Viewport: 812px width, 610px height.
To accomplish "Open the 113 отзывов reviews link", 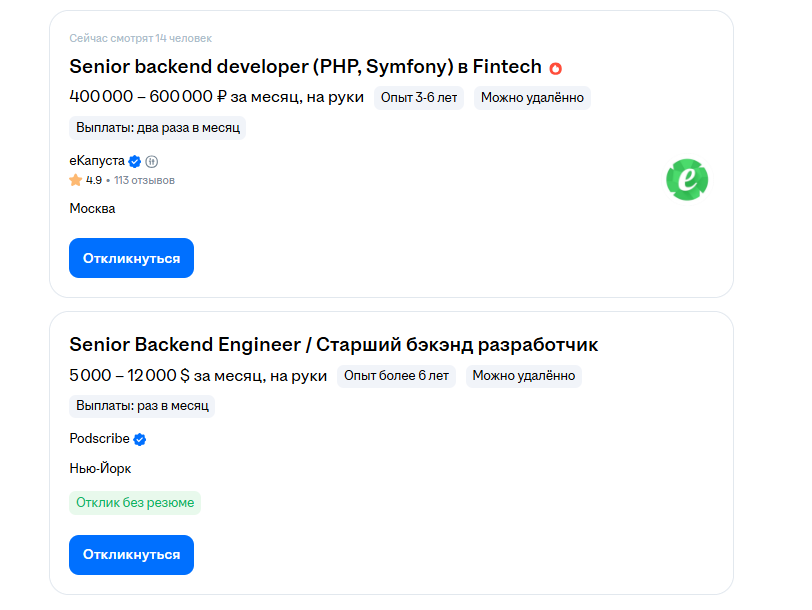I will pos(140,180).
